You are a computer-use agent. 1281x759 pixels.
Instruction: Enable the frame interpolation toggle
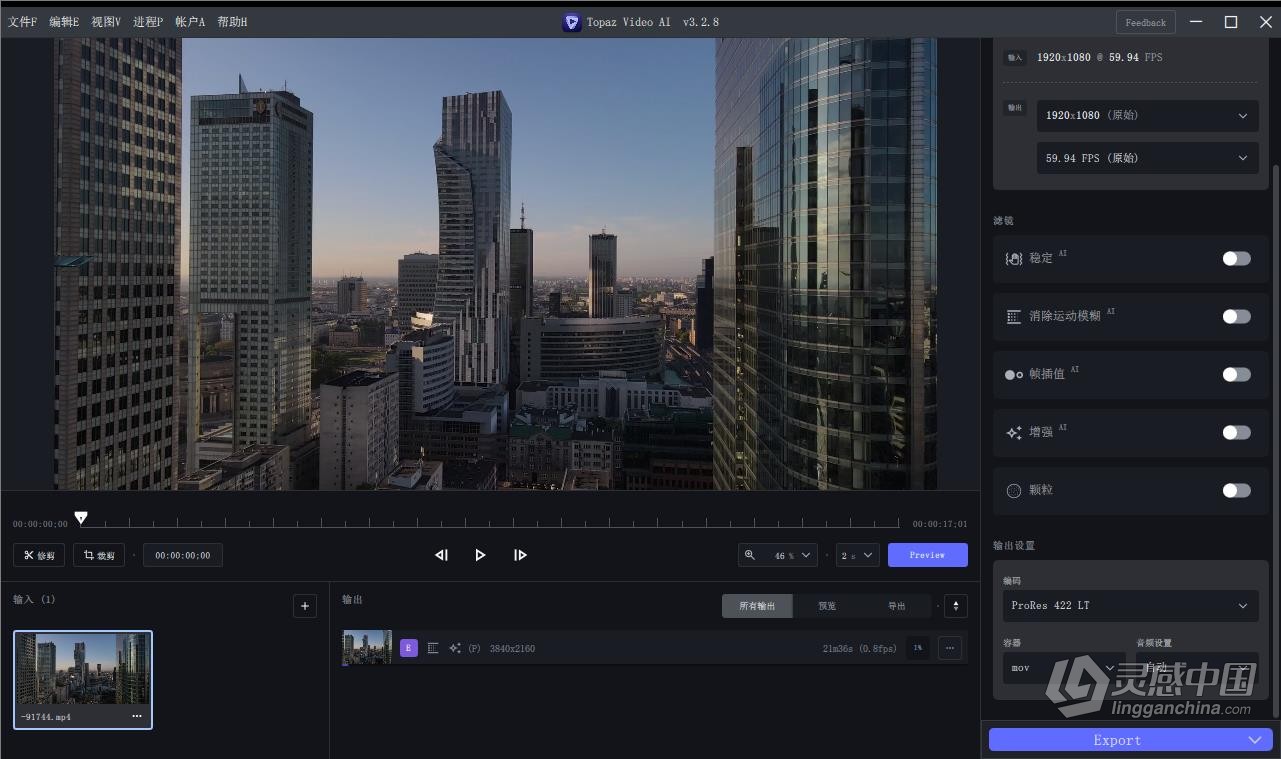click(x=1236, y=374)
